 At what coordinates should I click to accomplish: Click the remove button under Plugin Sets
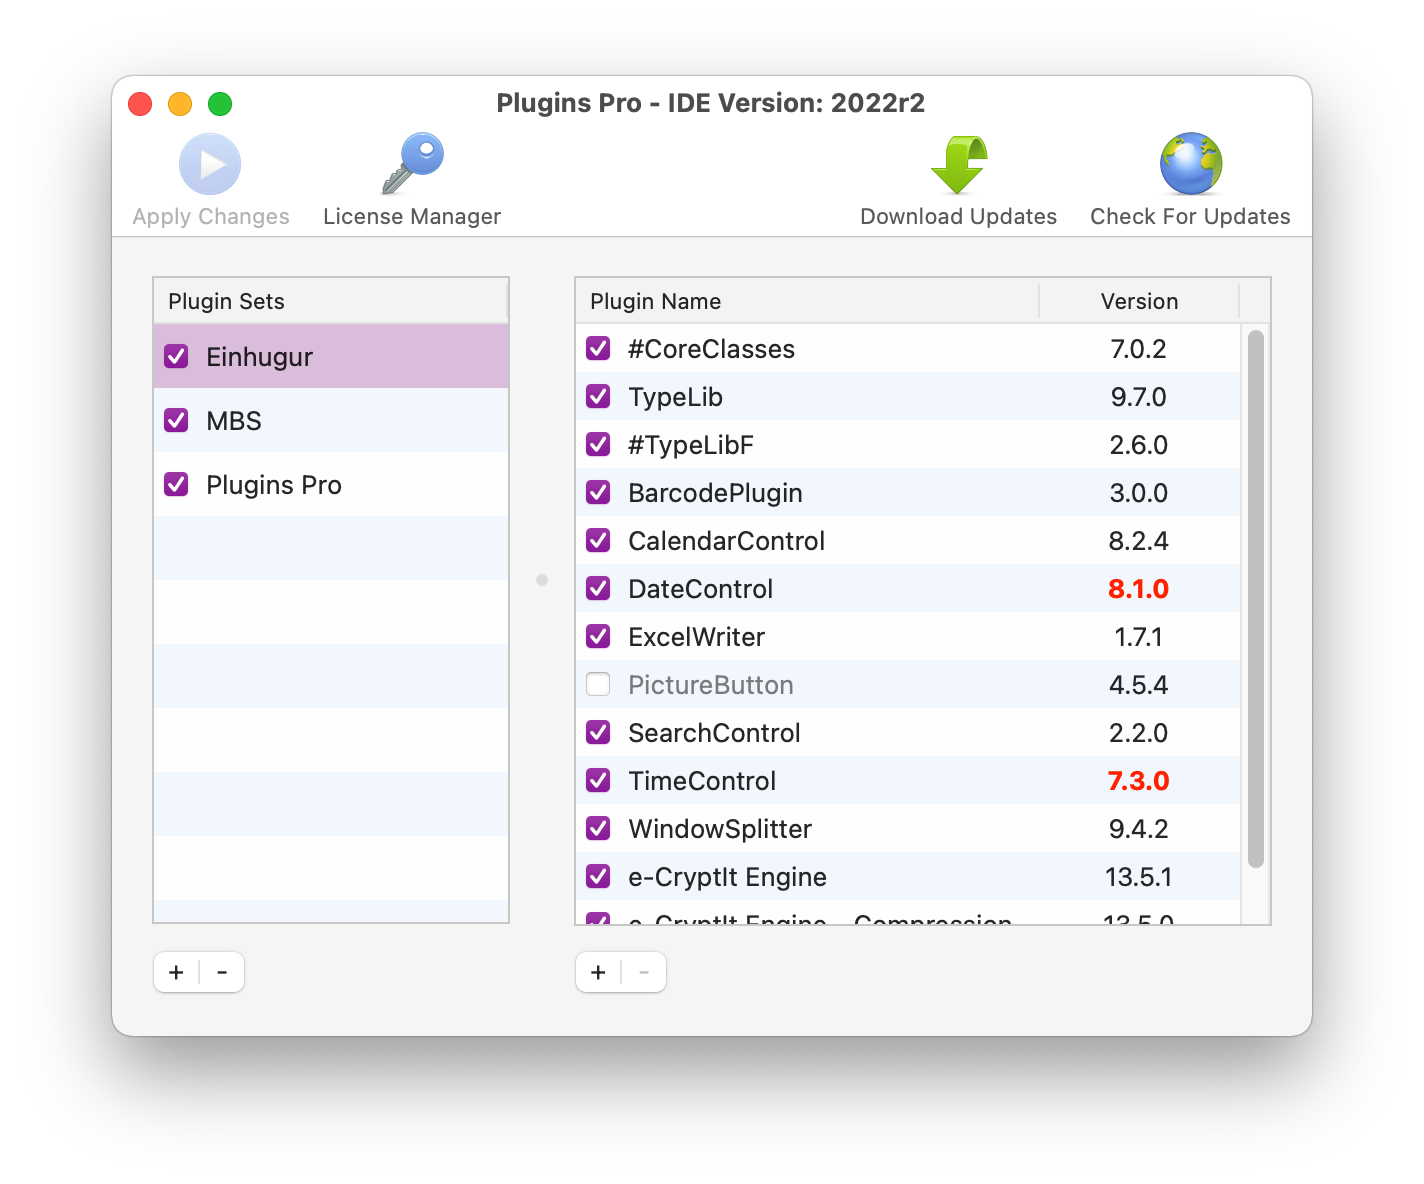coord(222,971)
